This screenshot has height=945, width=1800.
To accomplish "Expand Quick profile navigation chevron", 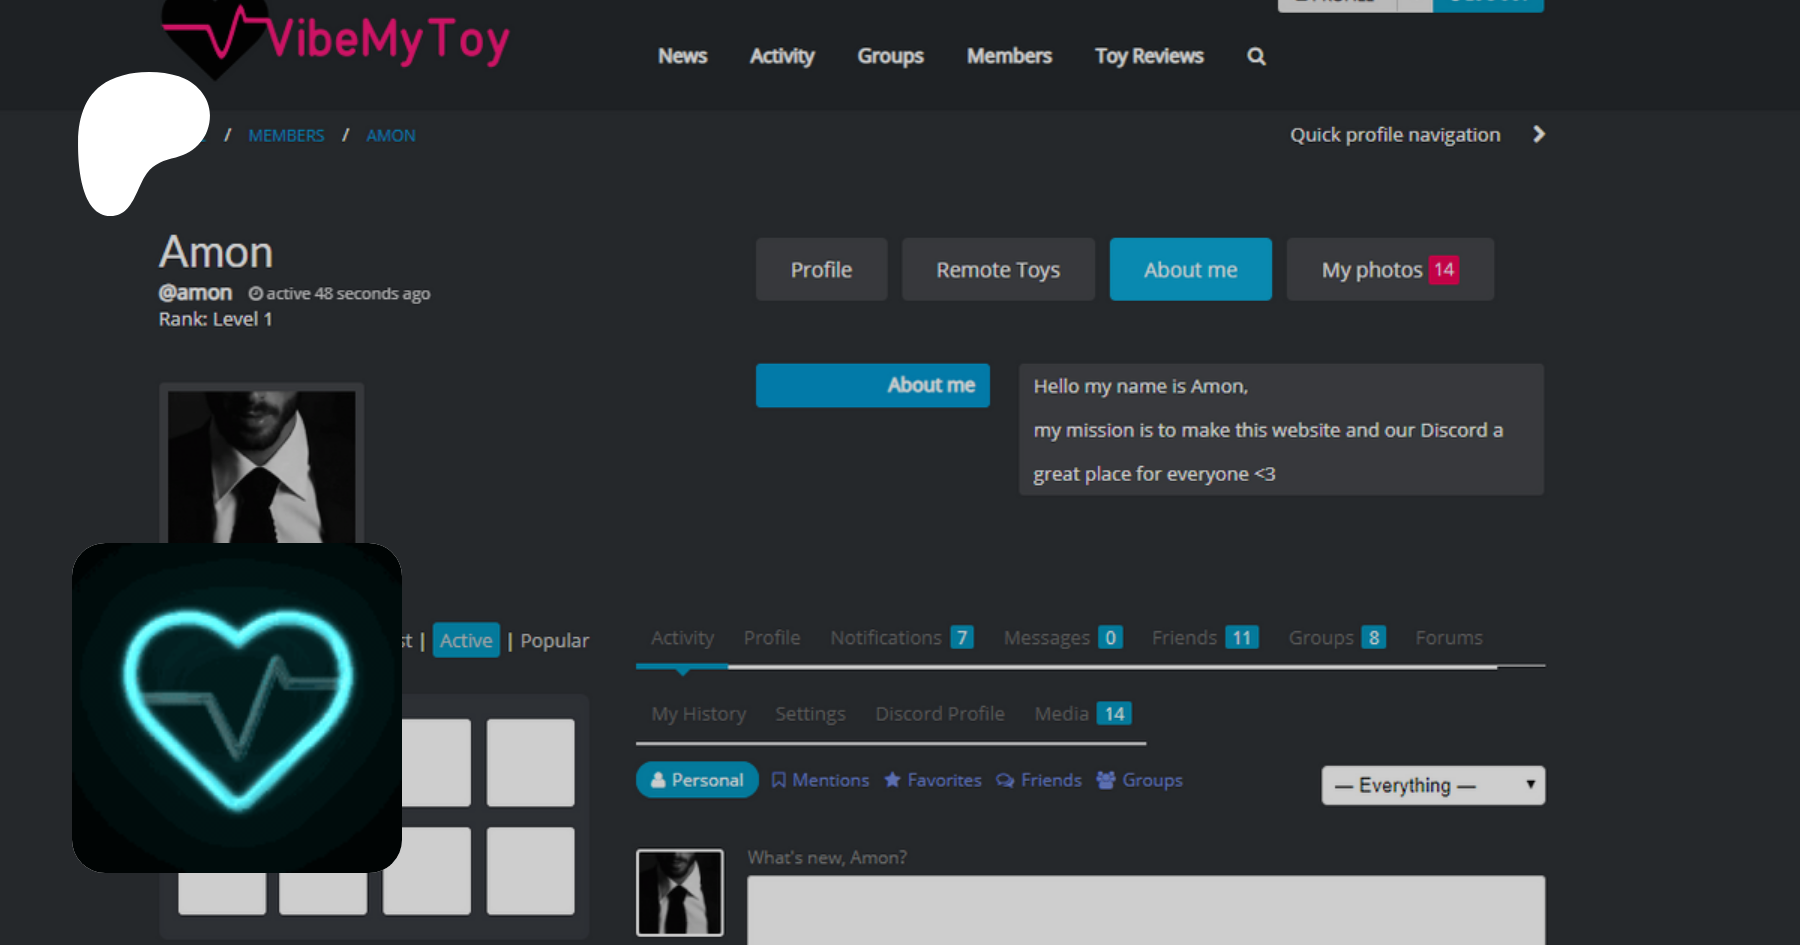I will click(1539, 135).
